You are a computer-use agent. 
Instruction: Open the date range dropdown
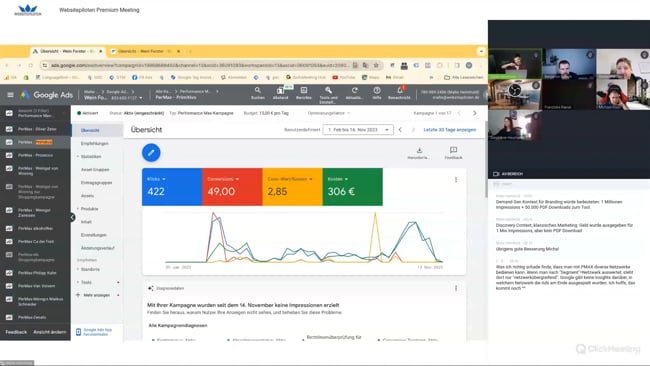(x=358, y=130)
